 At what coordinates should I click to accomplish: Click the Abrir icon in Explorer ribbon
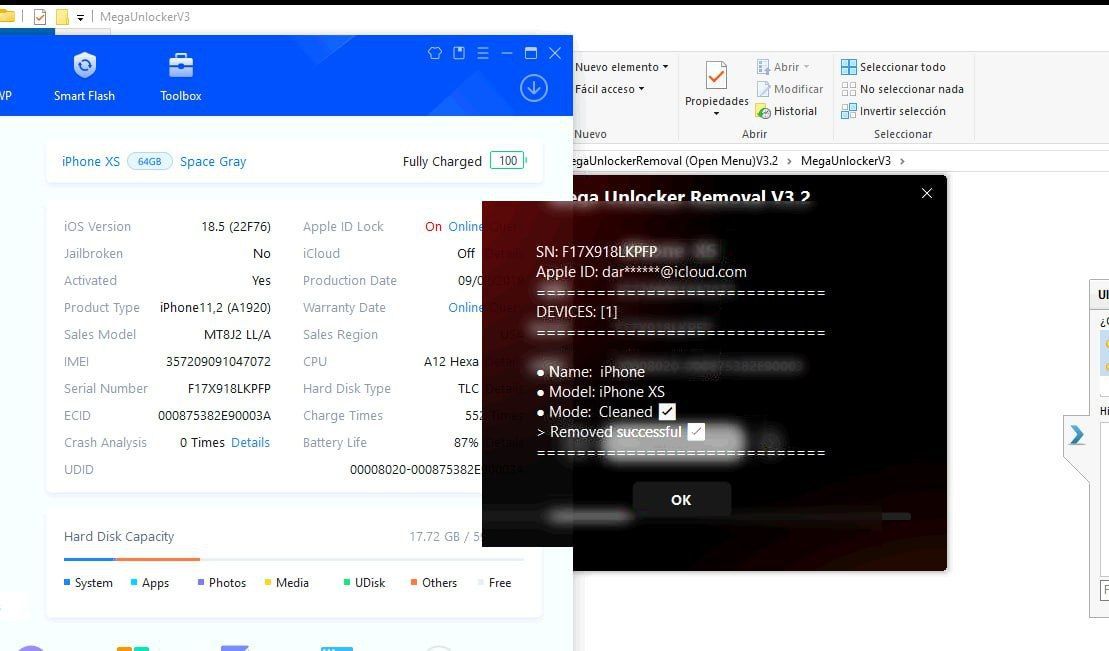(x=763, y=67)
